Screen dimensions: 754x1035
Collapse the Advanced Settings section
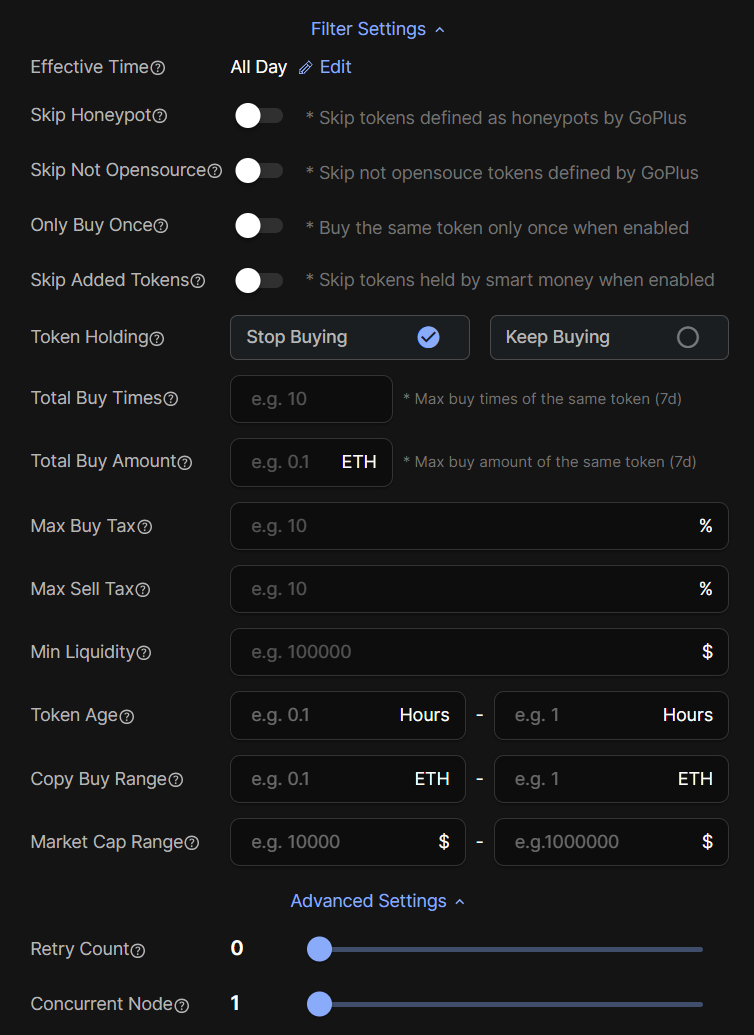pyautogui.click(x=377, y=901)
